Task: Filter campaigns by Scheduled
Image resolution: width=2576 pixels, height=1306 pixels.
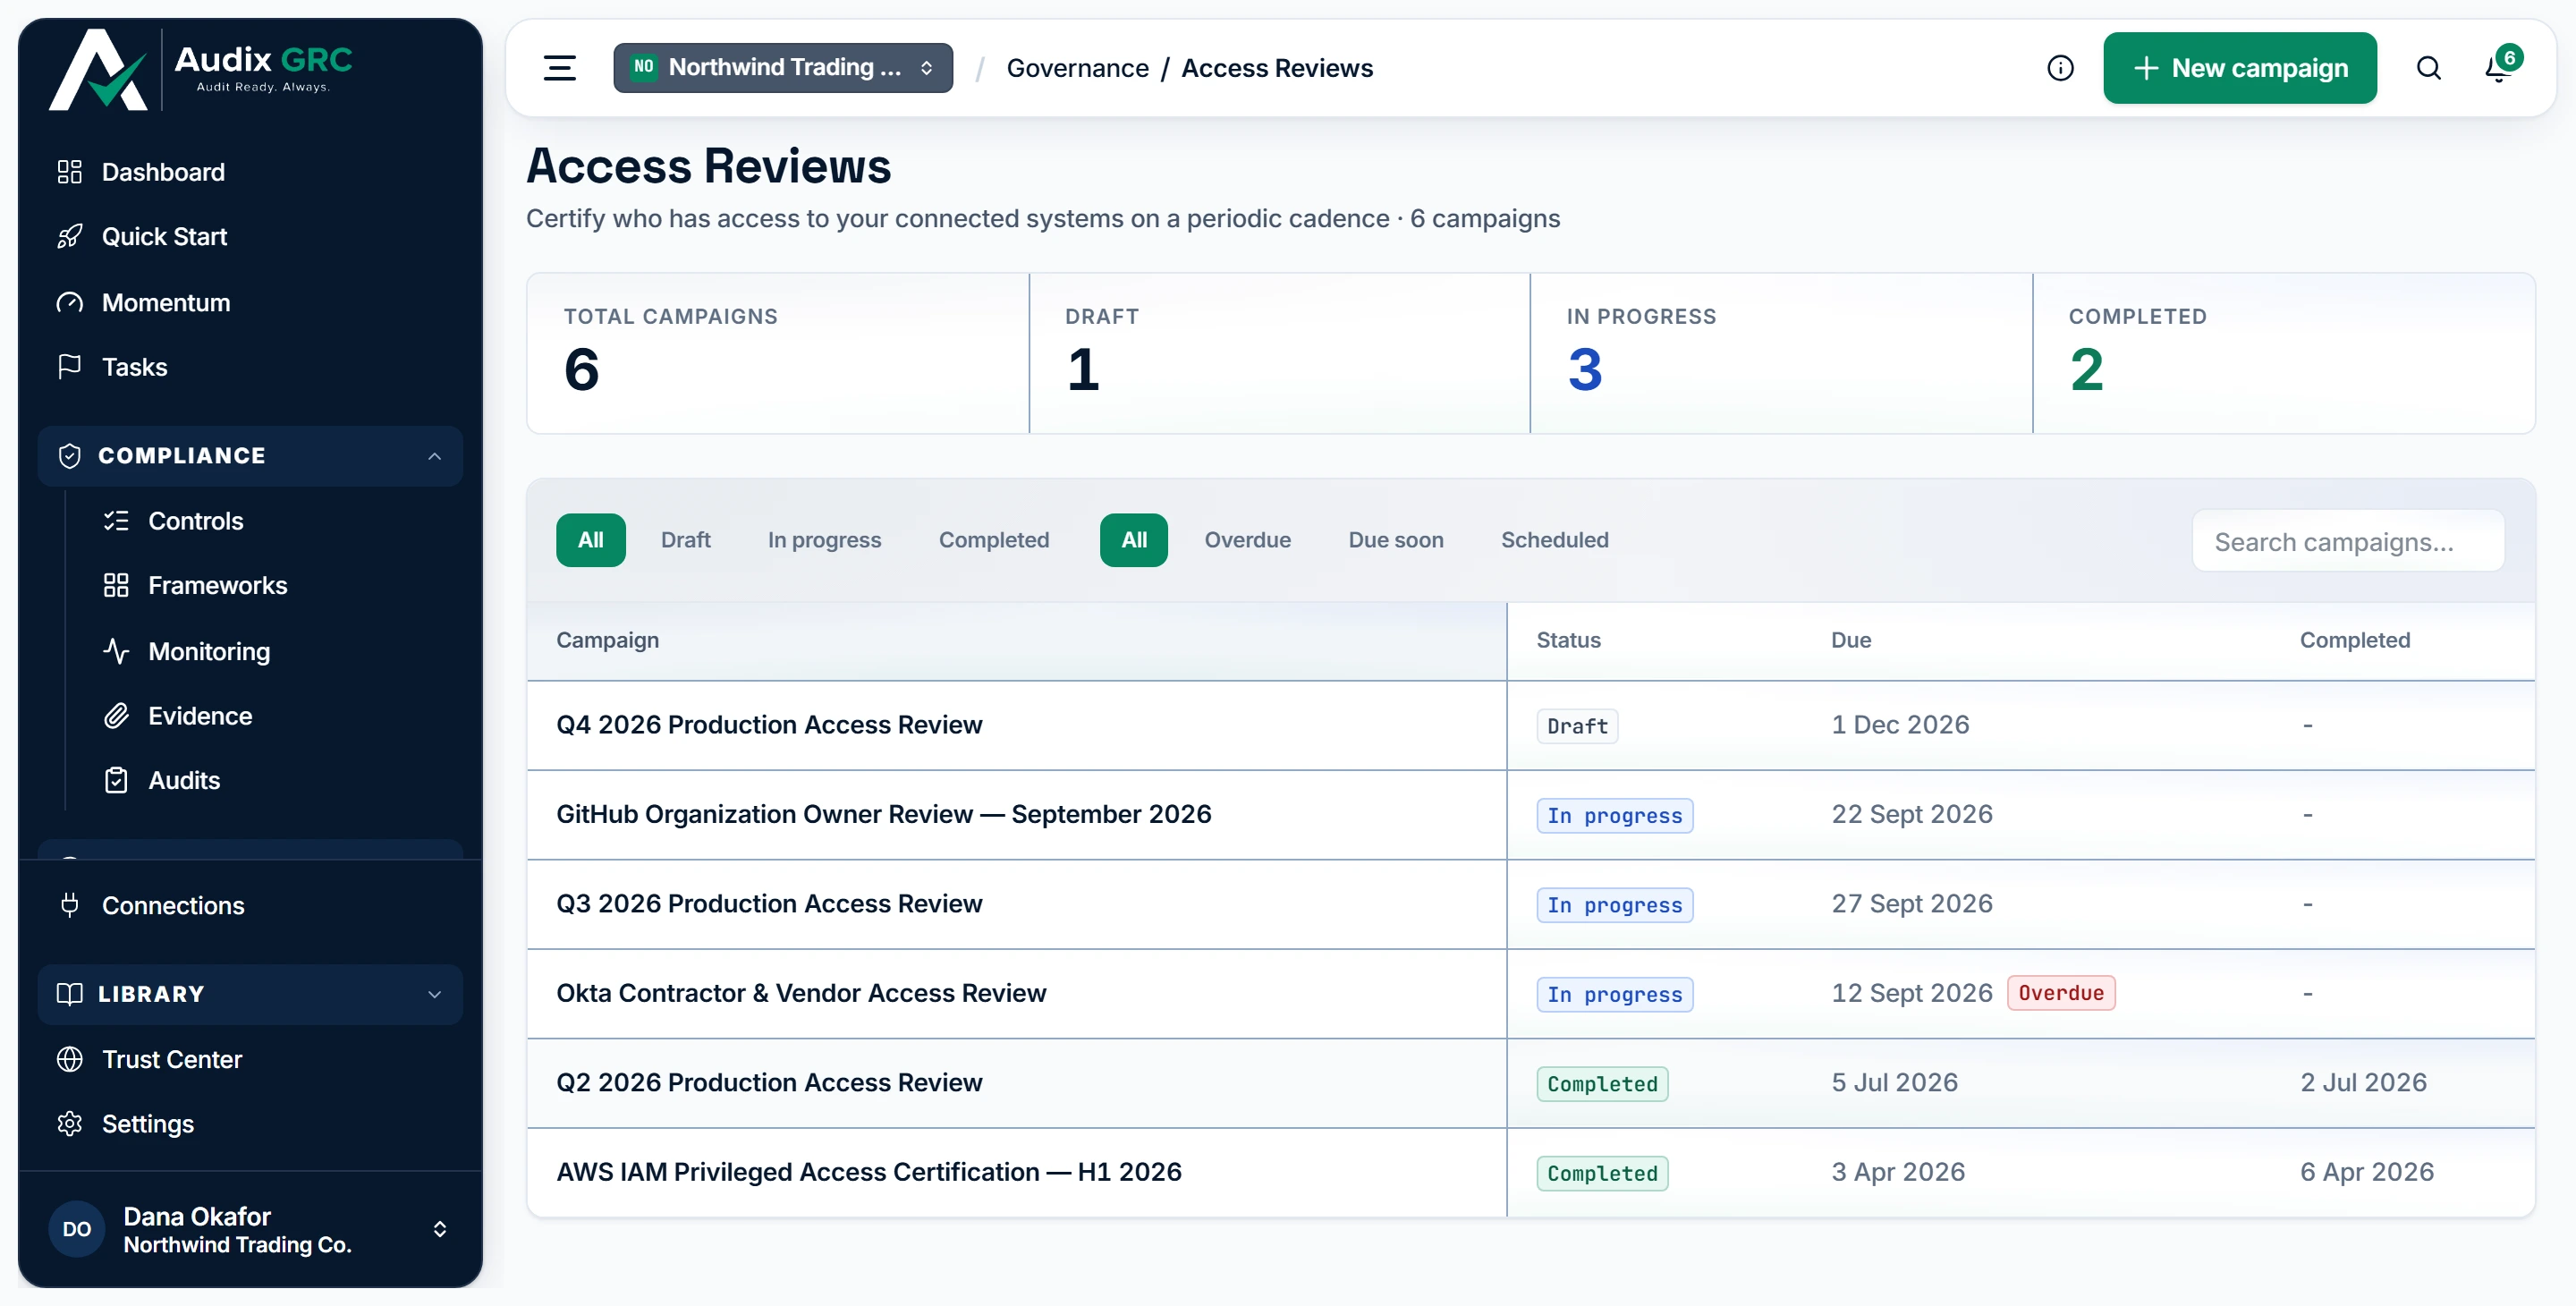Action: [1555, 540]
